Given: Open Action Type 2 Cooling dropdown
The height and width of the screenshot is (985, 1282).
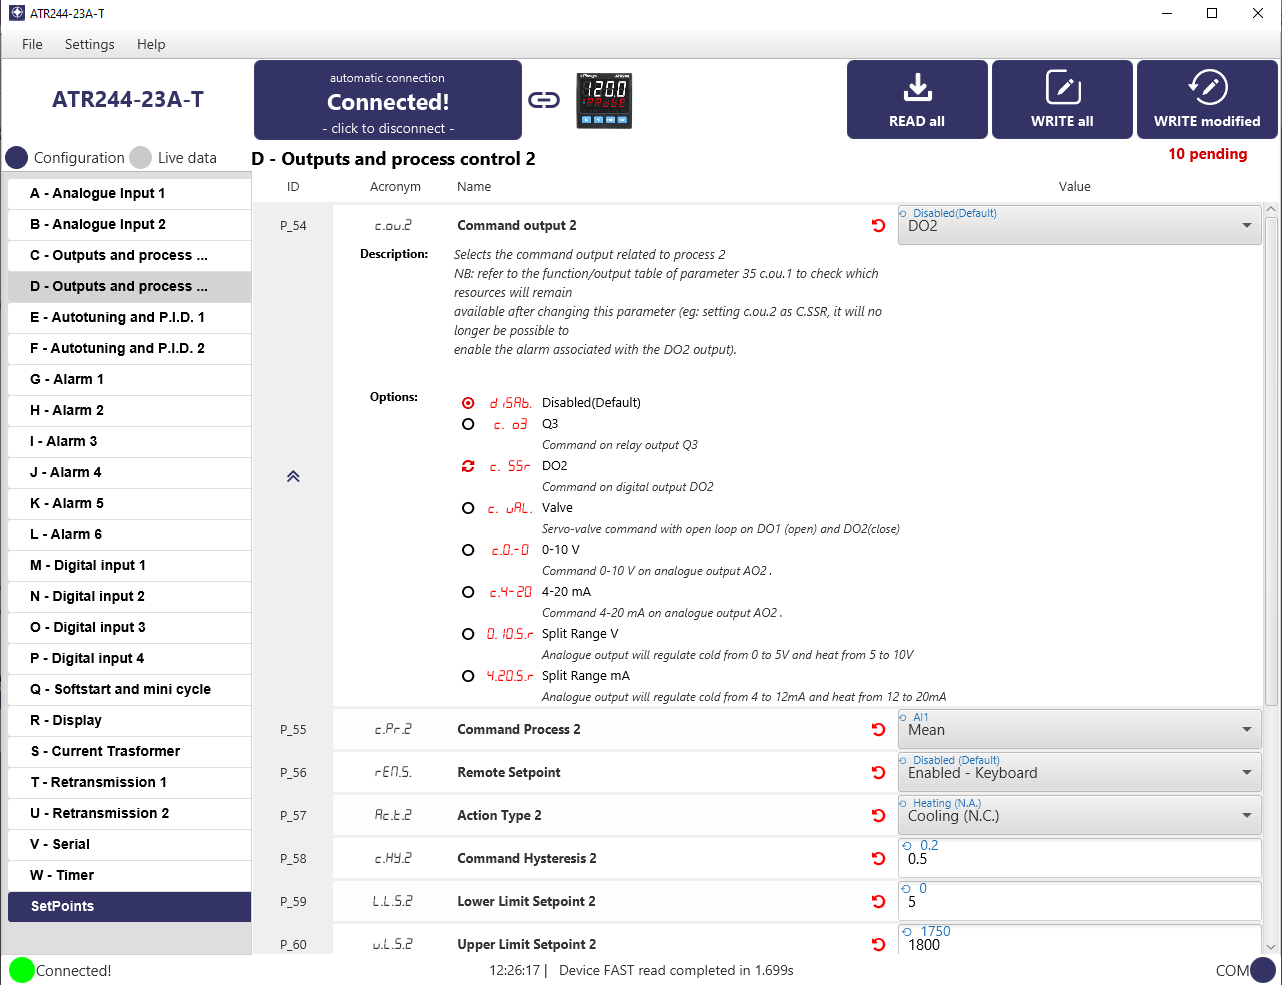Looking at the screenshot, I should 1080,816.
